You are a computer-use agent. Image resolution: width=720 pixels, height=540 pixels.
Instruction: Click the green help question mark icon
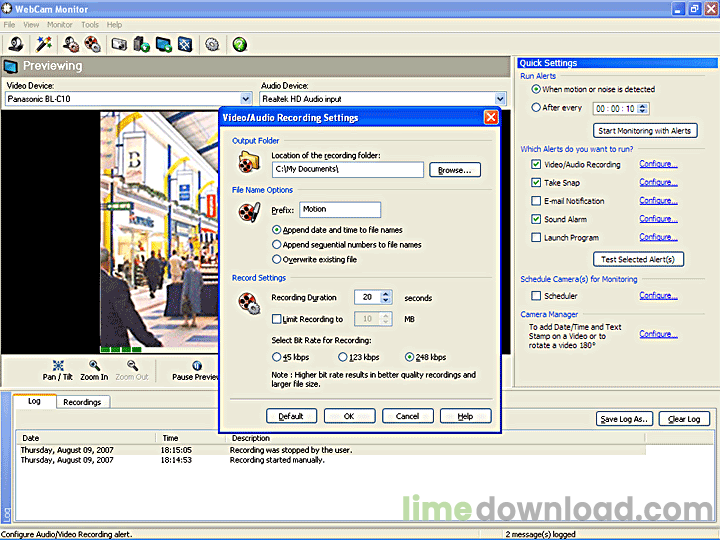click(x=240, y=45)
